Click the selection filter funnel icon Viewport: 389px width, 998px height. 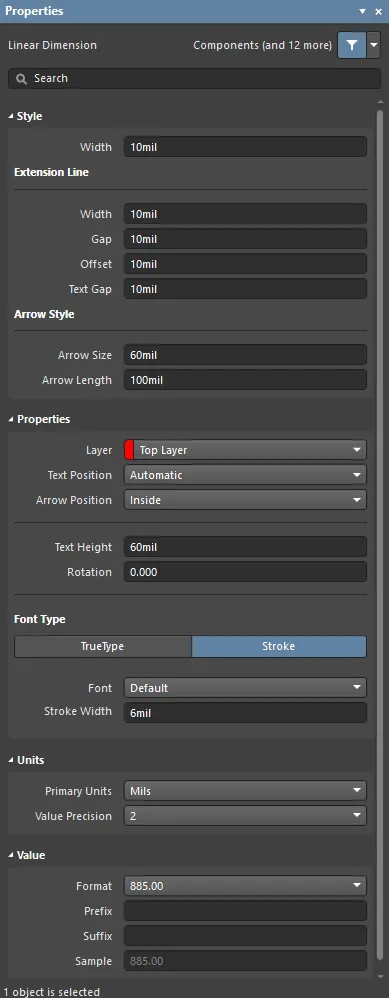pos(352,46)
